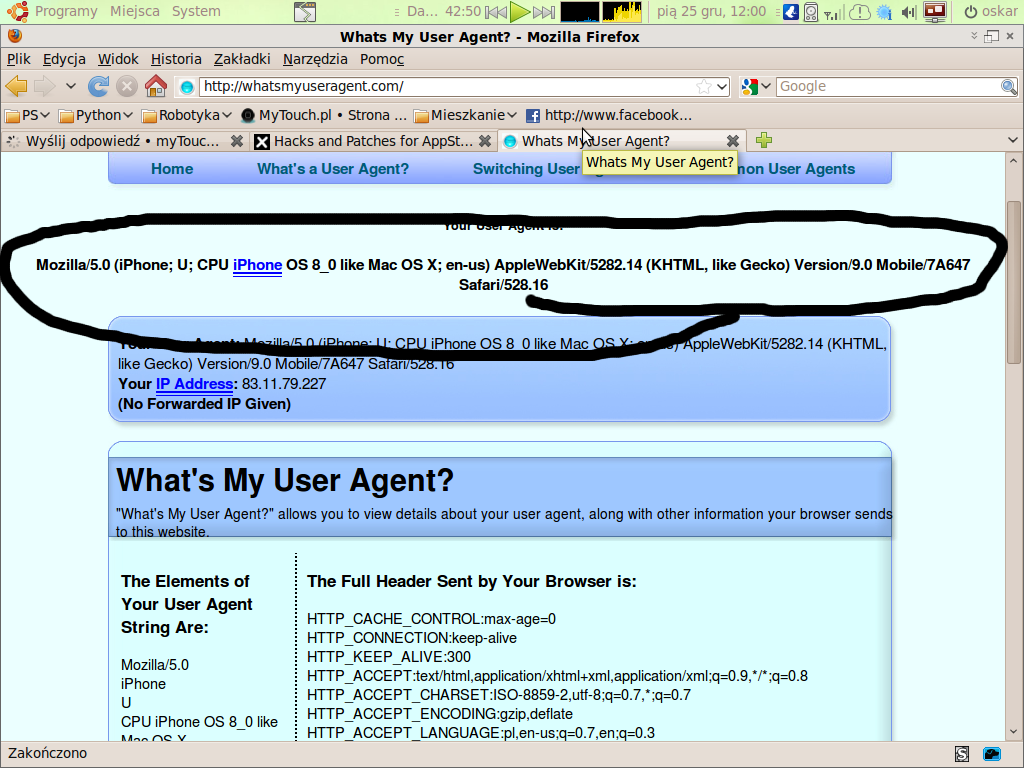This screenshot has width=1024, height=768.
Task: Click the blue gear info tray icon
Action: [x=884, y=12]
